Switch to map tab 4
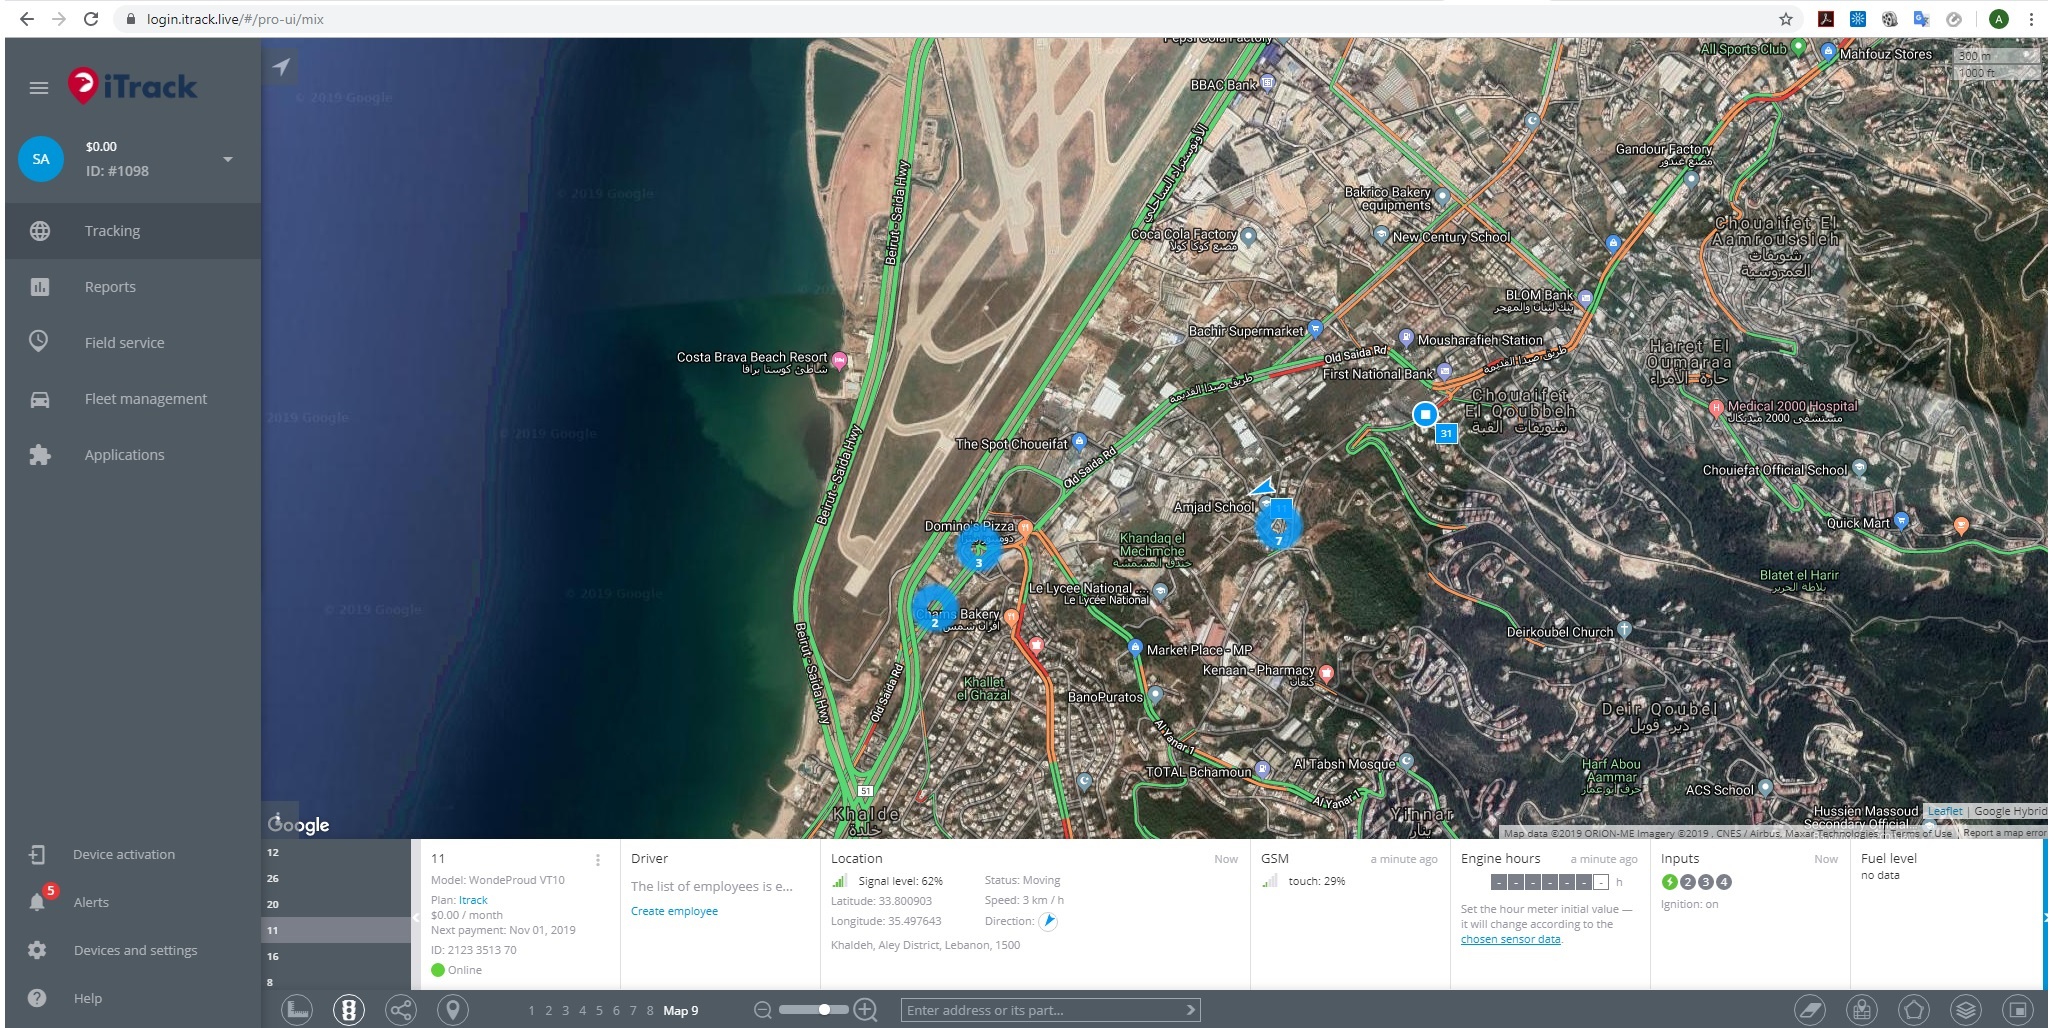The image size is (2050, 1028). 582,1011
